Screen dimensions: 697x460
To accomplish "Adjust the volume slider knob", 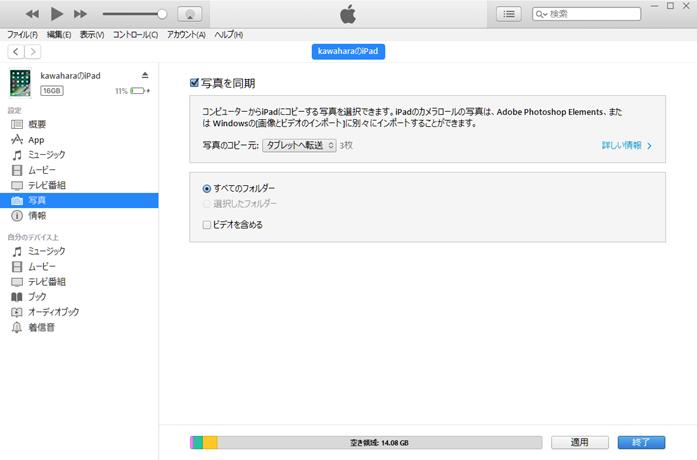I will click(162, 14).
